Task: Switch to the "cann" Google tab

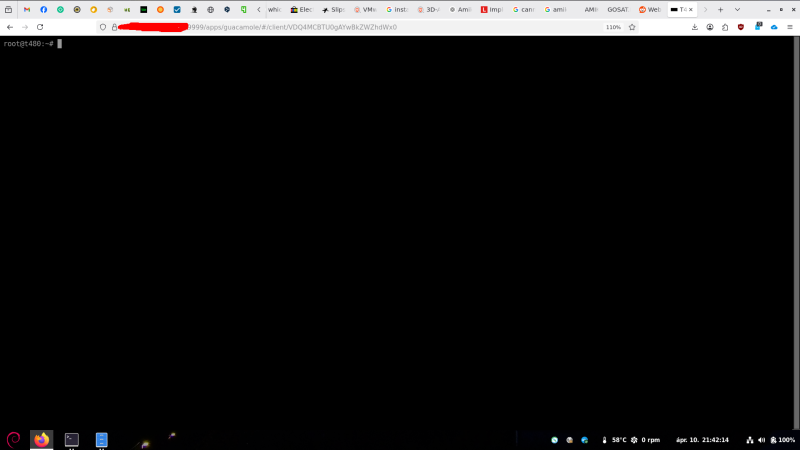Action: 523,9
